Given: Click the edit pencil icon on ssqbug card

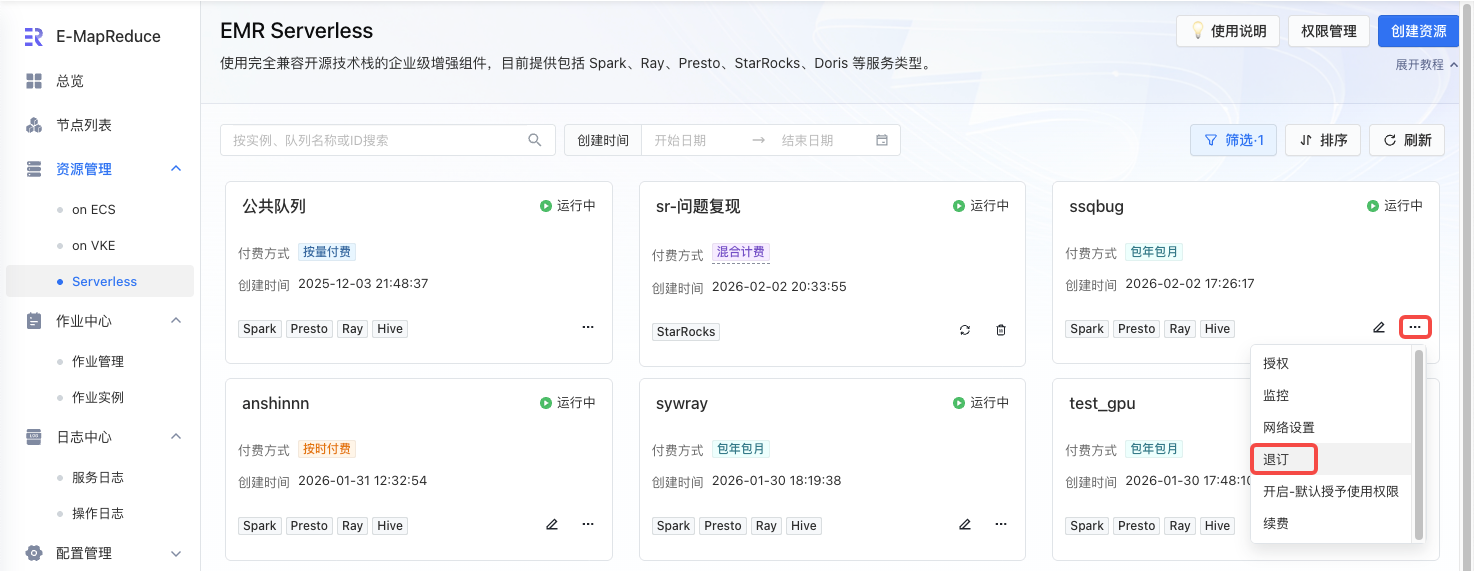Looking at the screenshot, I should [1379, 327].
